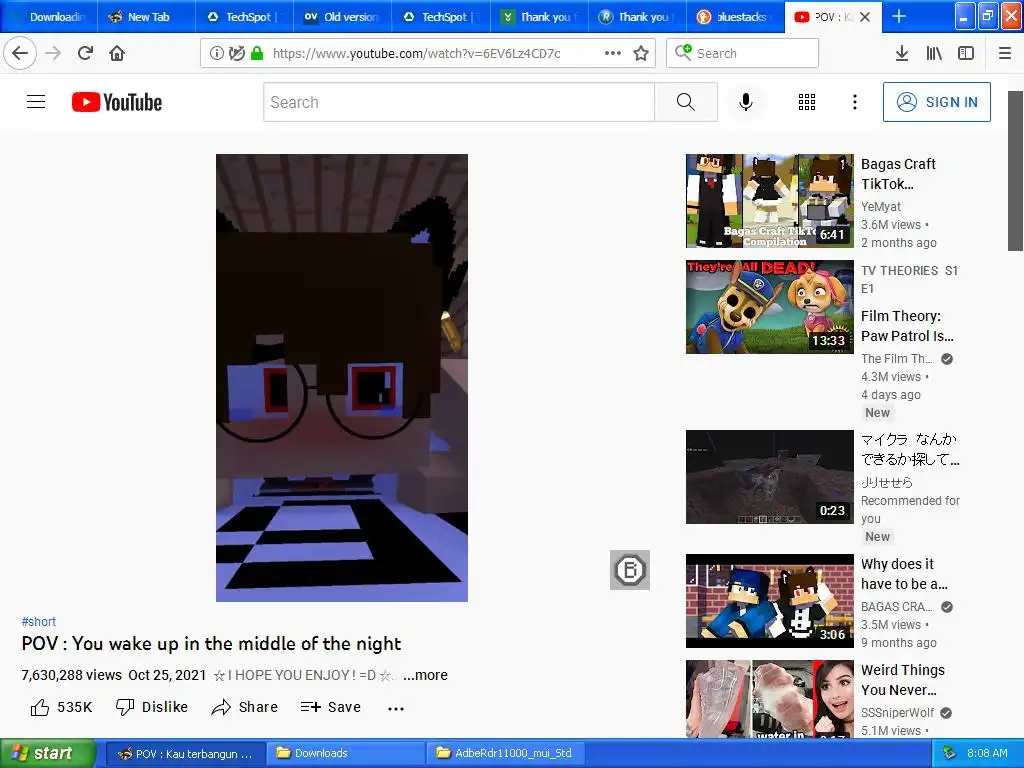
Task: Open the Firefox library icon
Action: click(934, 54)
